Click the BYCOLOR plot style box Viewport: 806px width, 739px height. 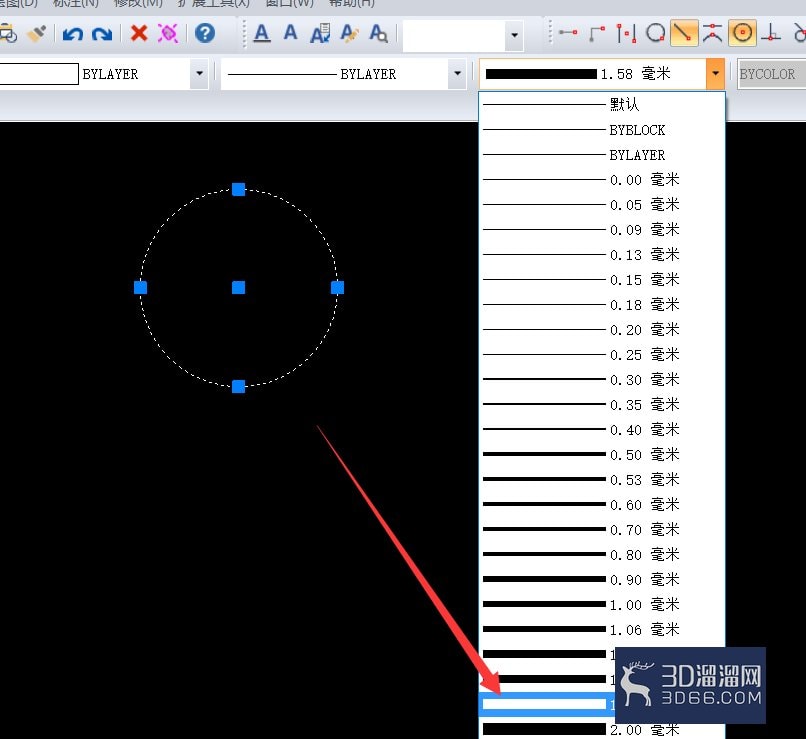[x=771, y=74]
